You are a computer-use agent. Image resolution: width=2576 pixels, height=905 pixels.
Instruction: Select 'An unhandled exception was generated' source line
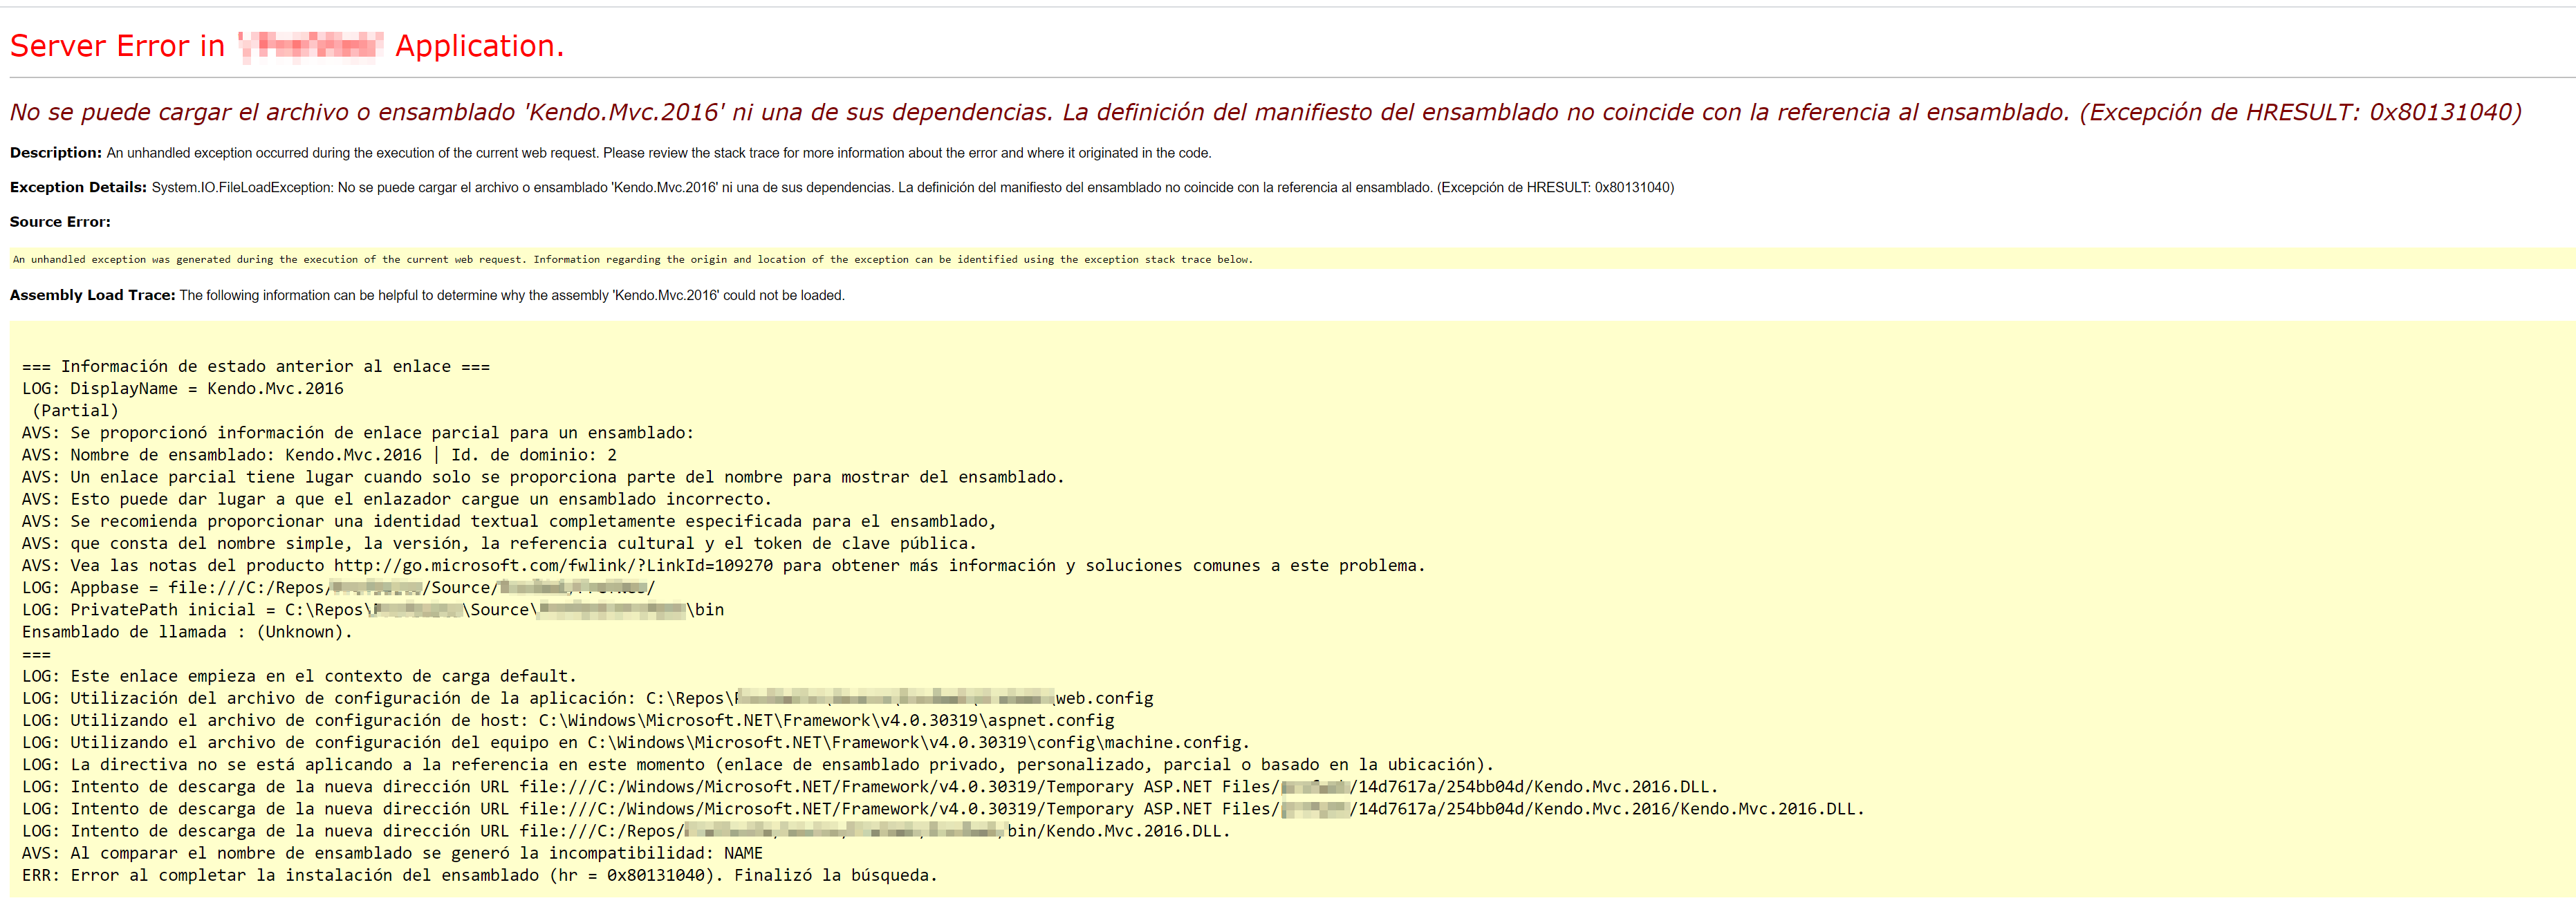click(x=632, y=259)
